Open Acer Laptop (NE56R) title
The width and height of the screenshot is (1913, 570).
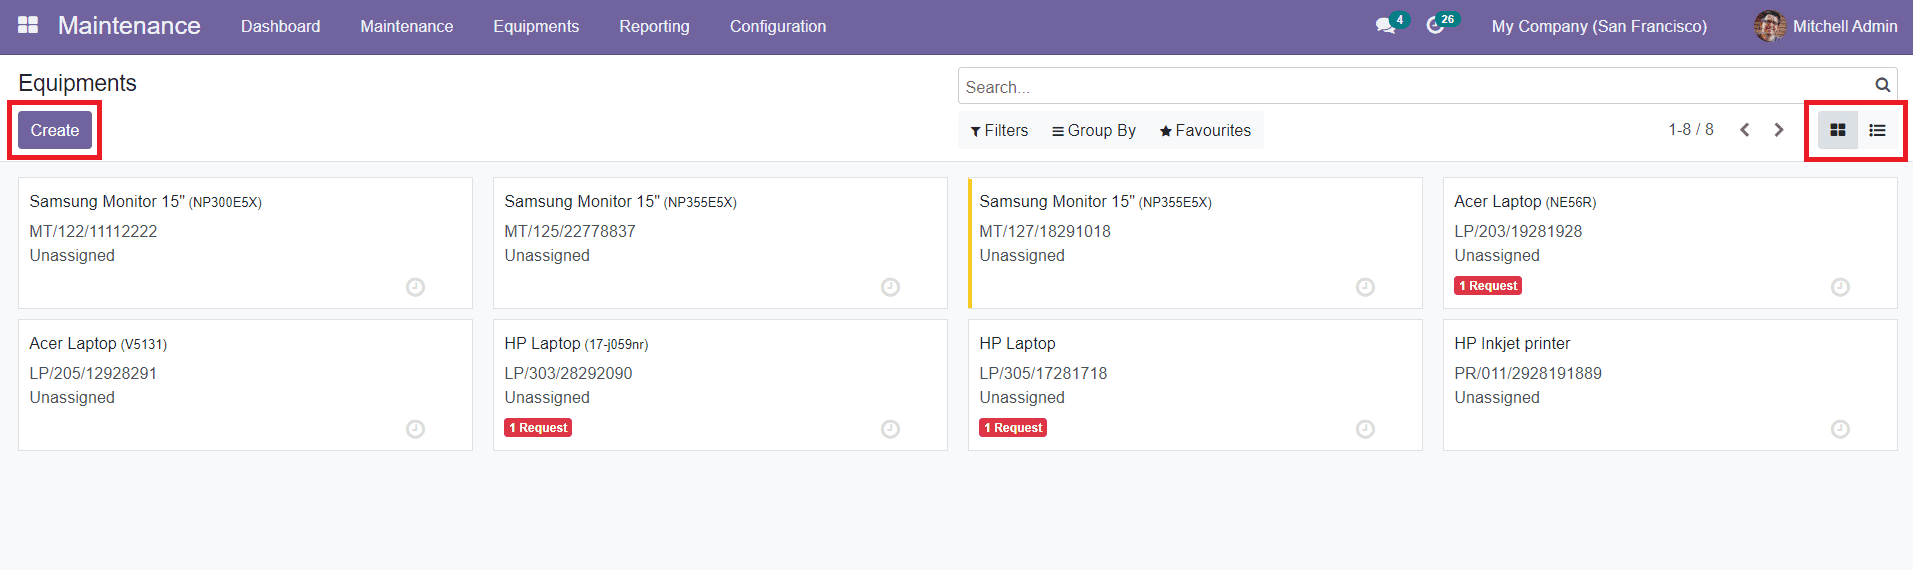pos(1525,201)
